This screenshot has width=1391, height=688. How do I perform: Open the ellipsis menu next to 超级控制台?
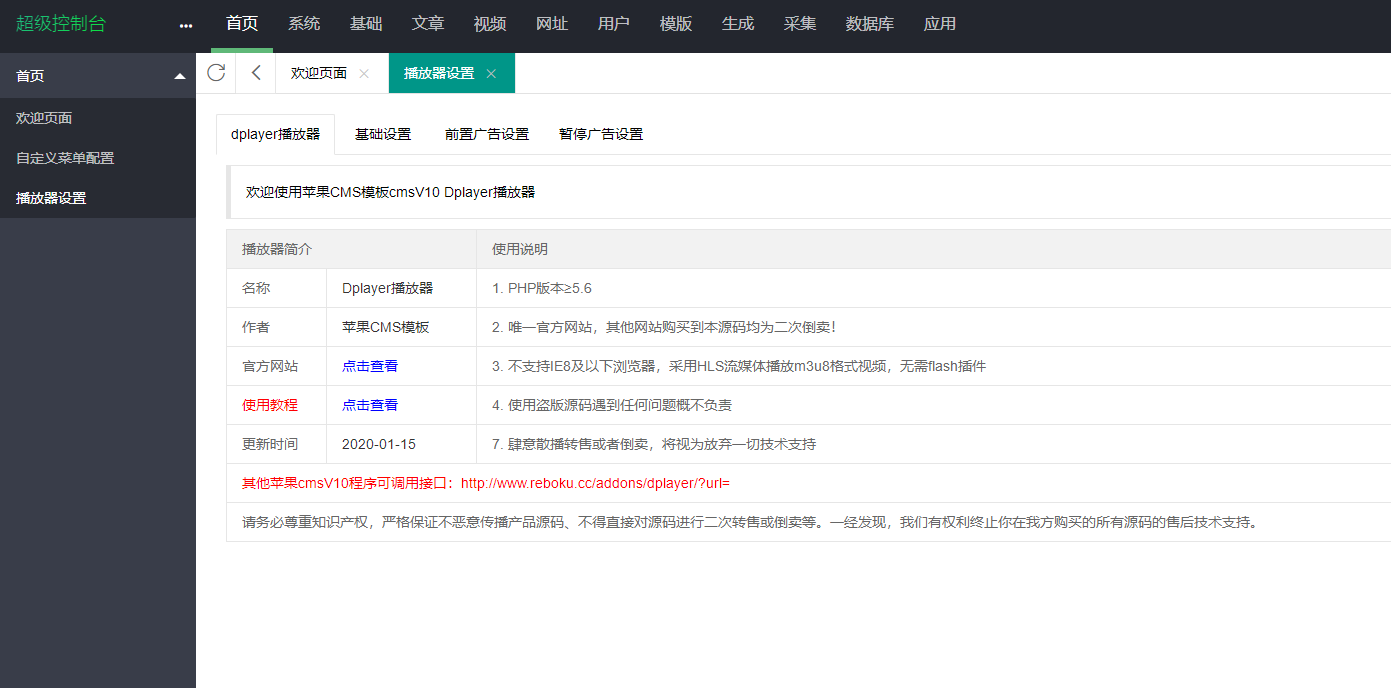point(185,25)
